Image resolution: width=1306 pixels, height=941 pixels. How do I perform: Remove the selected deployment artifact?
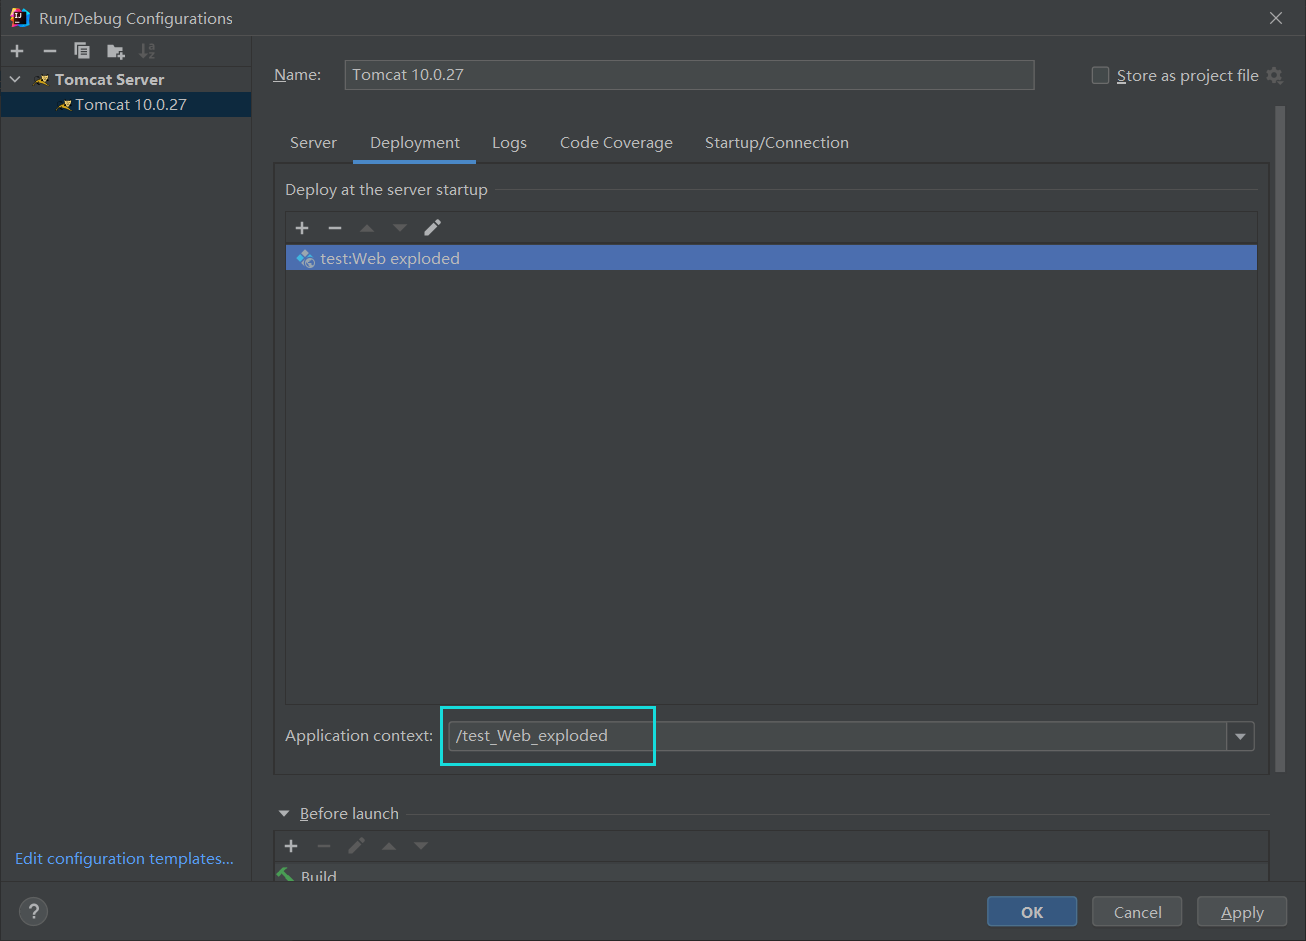pos(335,228)
